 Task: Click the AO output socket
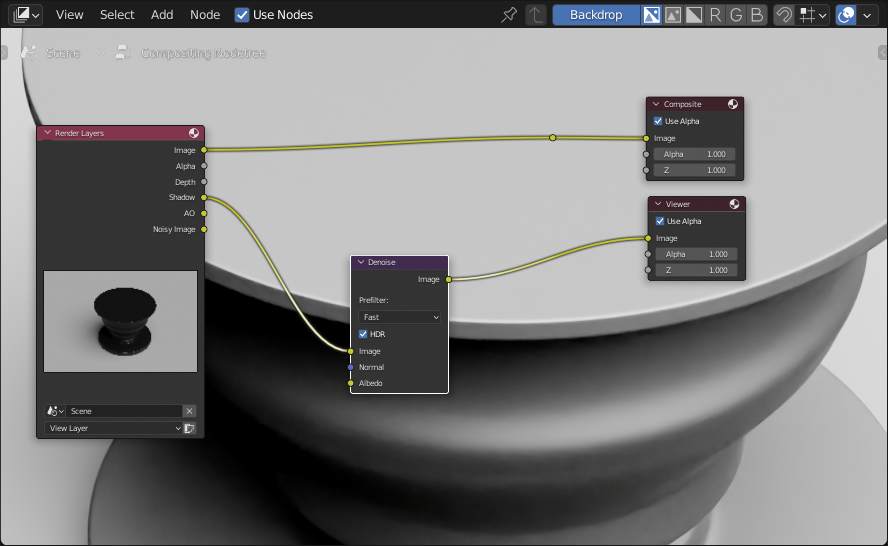pyautogui.click(x=204, y=214)
